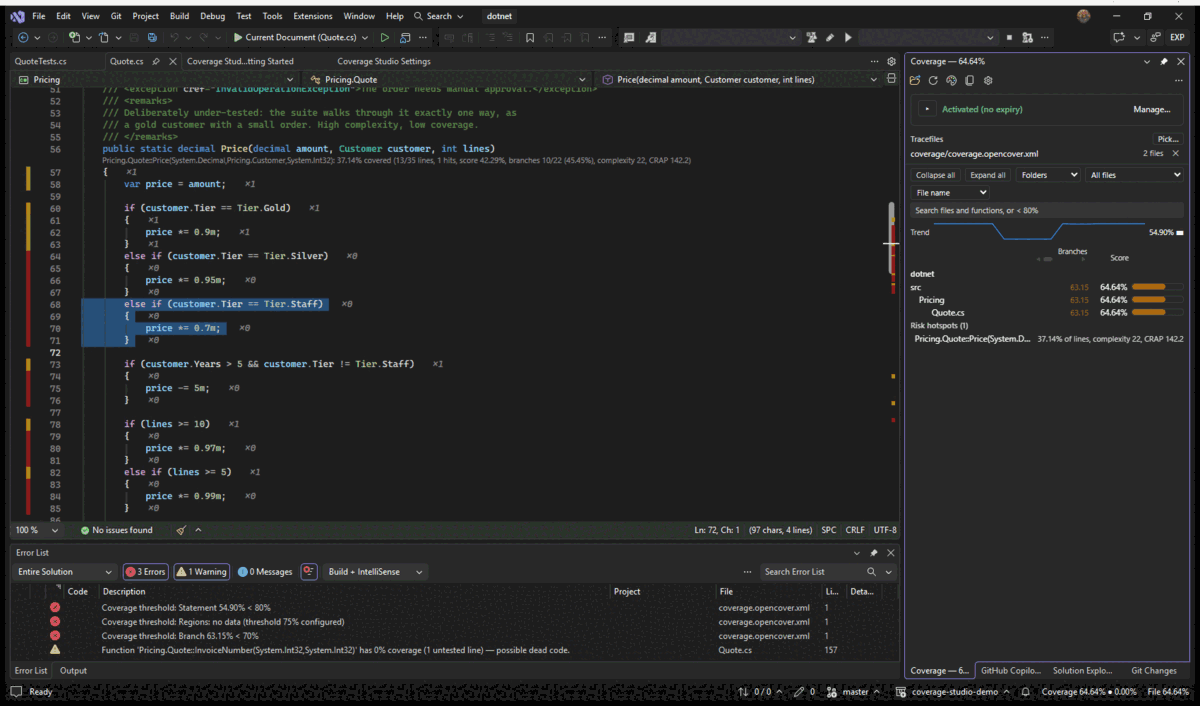Open the Debug menu

(212, 16)
